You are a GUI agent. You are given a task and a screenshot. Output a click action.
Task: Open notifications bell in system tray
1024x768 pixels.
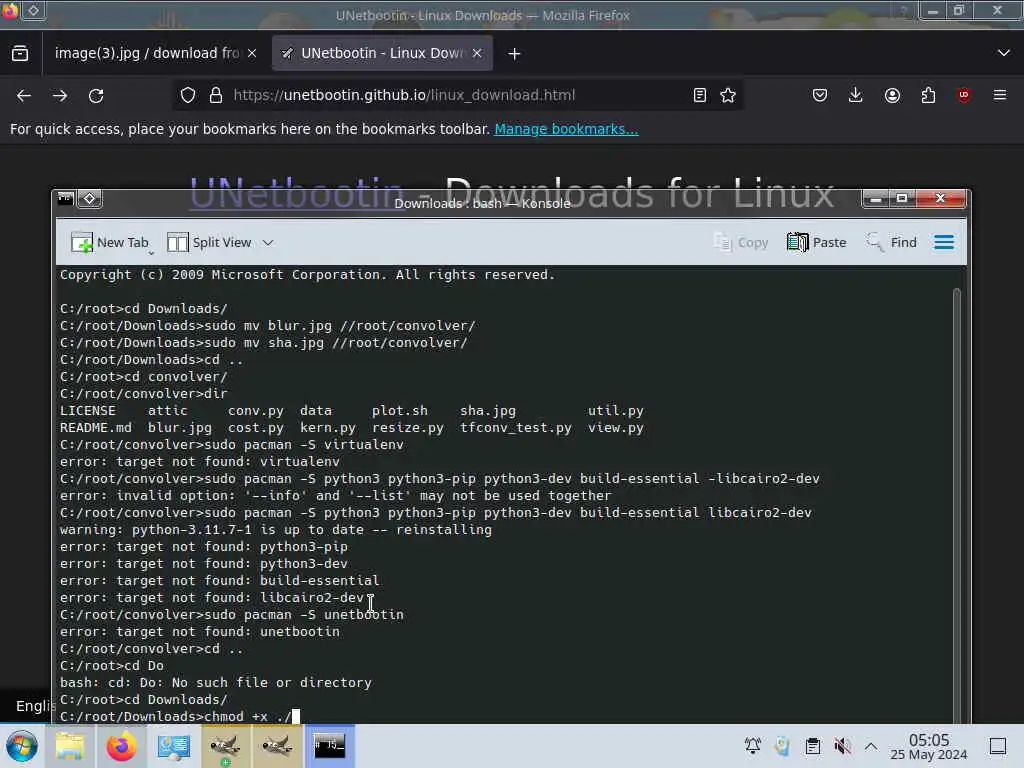753,745
